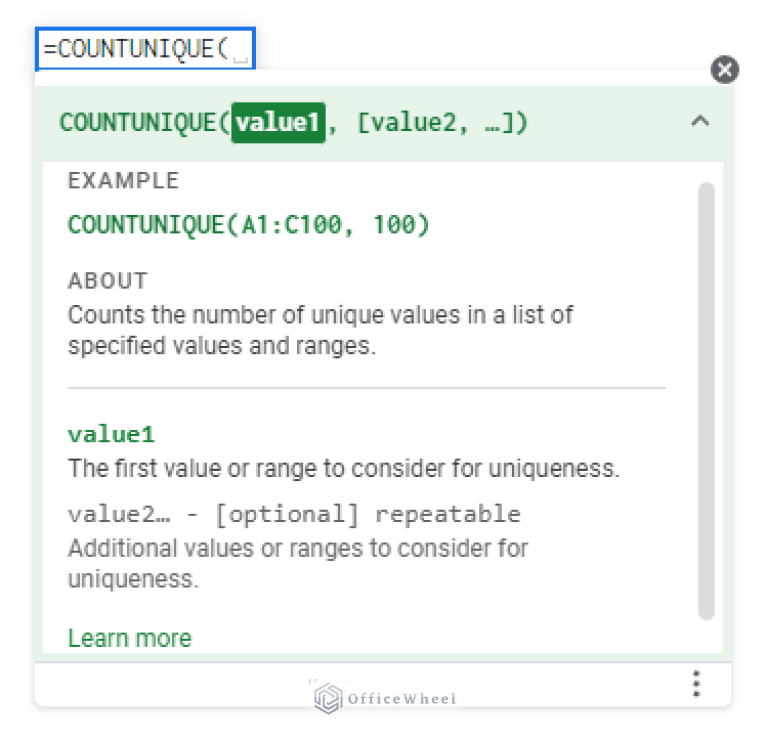Click the COUNTUNIQUE function name in header
This screenshot has width=768, height=737.
pyautogui.click(x=140, y=123)
